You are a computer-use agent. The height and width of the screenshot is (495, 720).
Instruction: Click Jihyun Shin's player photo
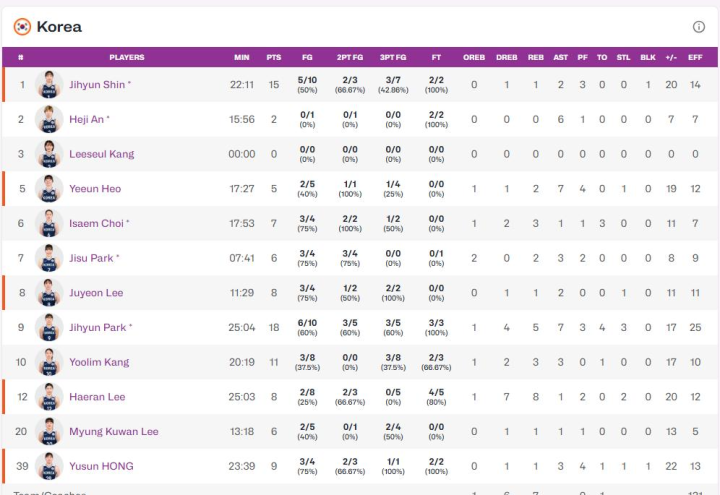(48, 85)
